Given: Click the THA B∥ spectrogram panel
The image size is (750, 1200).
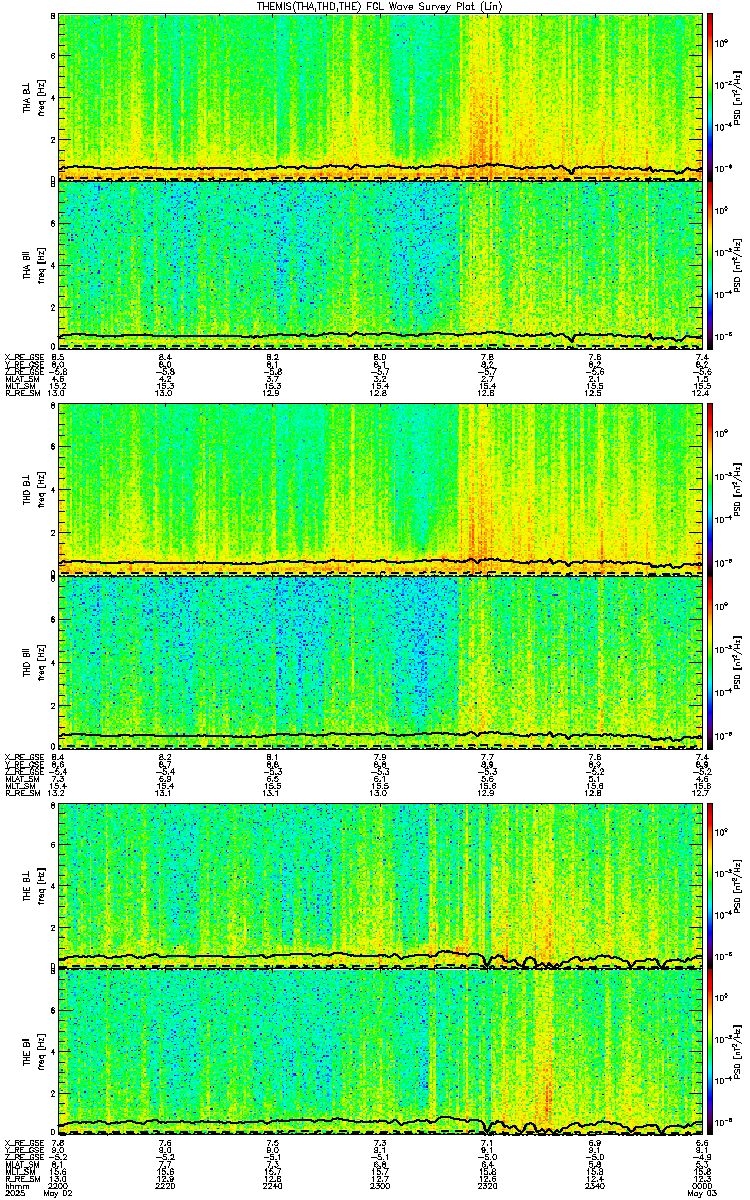Looking at the screenshot, I should tap(380, 265).
